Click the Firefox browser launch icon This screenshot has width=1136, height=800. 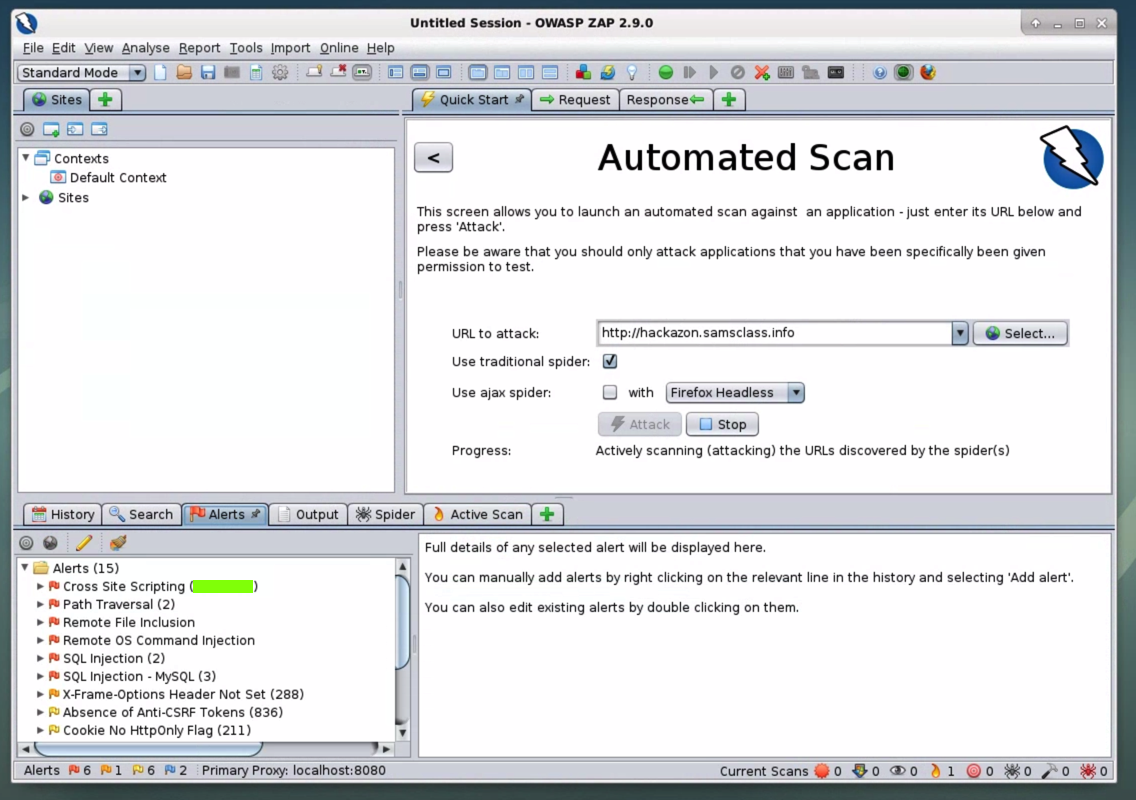928,72
